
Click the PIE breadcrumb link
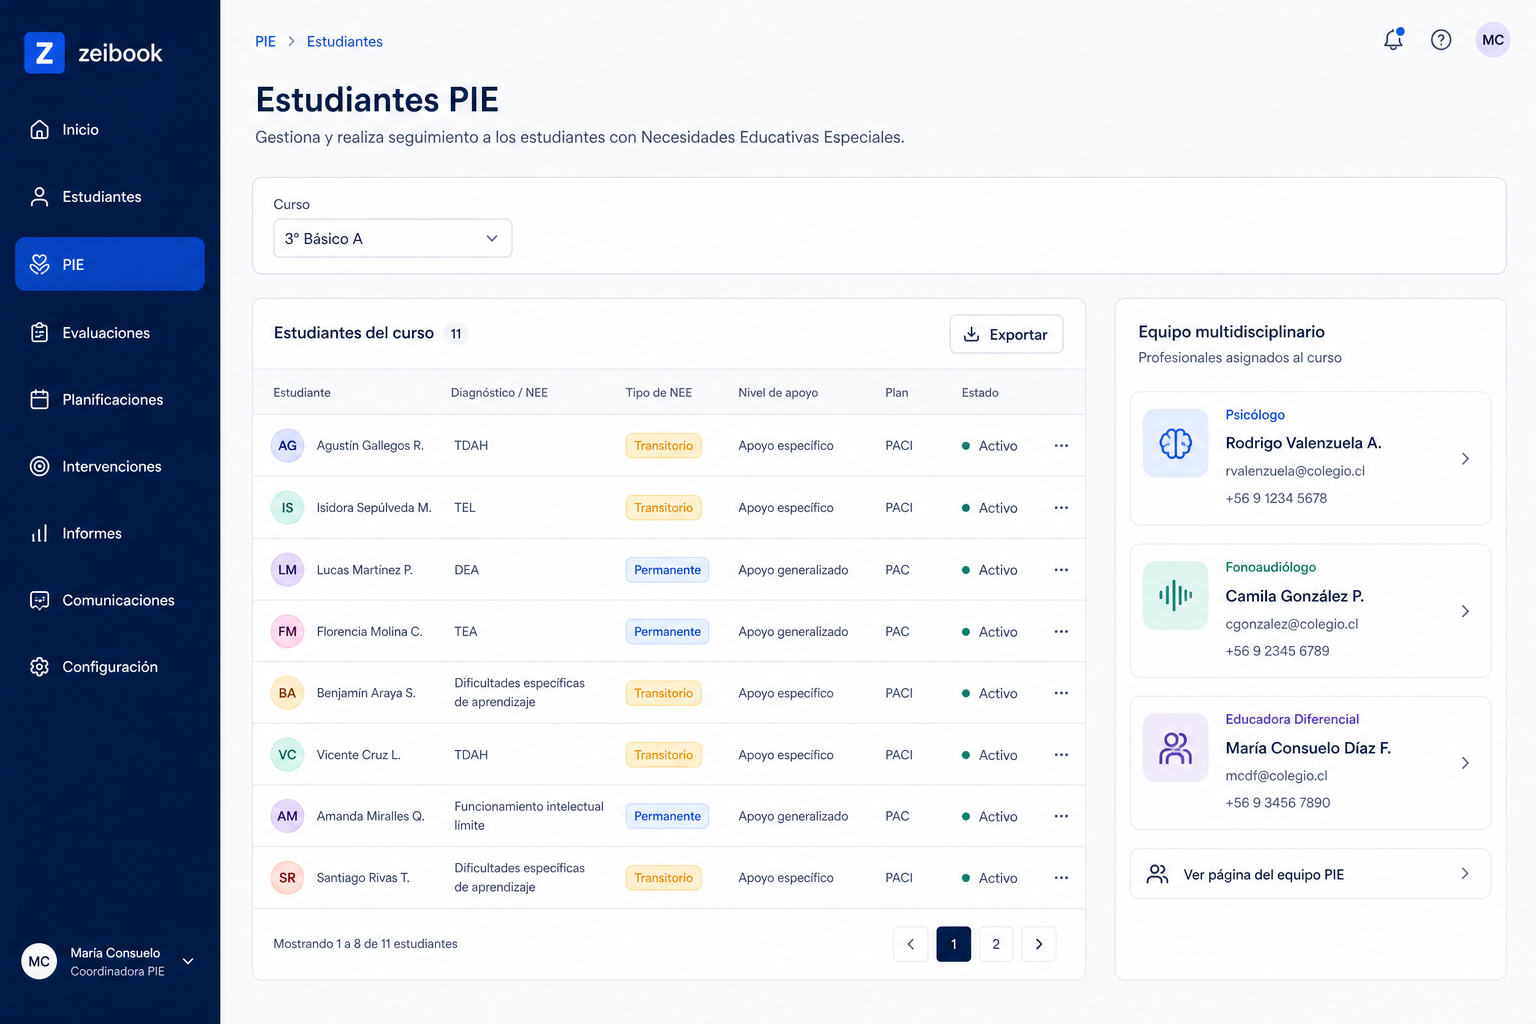(265, 42)
